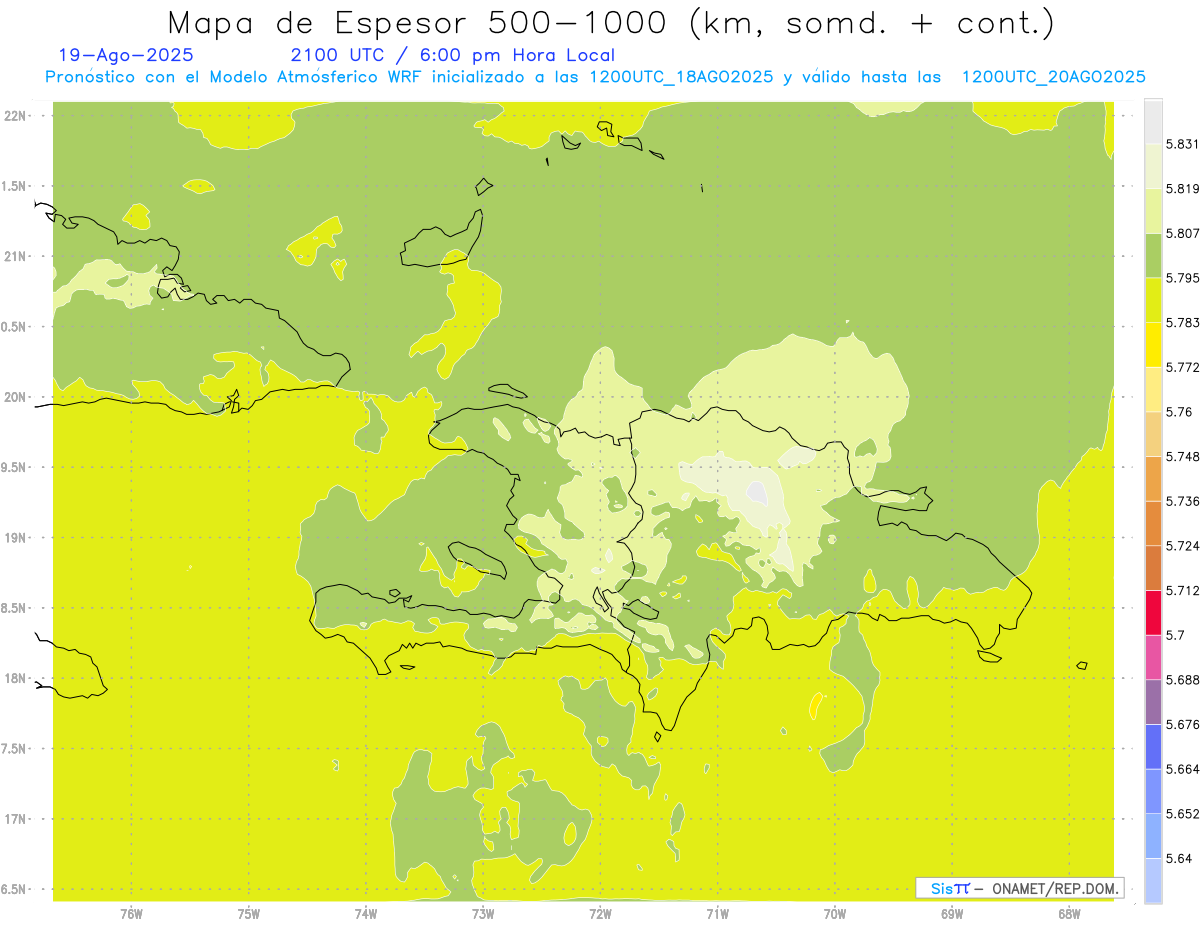Click legend value '5.76'
Viewport: 1200px width, 927px height.
pyautogui.click(x=1178, y=412)
